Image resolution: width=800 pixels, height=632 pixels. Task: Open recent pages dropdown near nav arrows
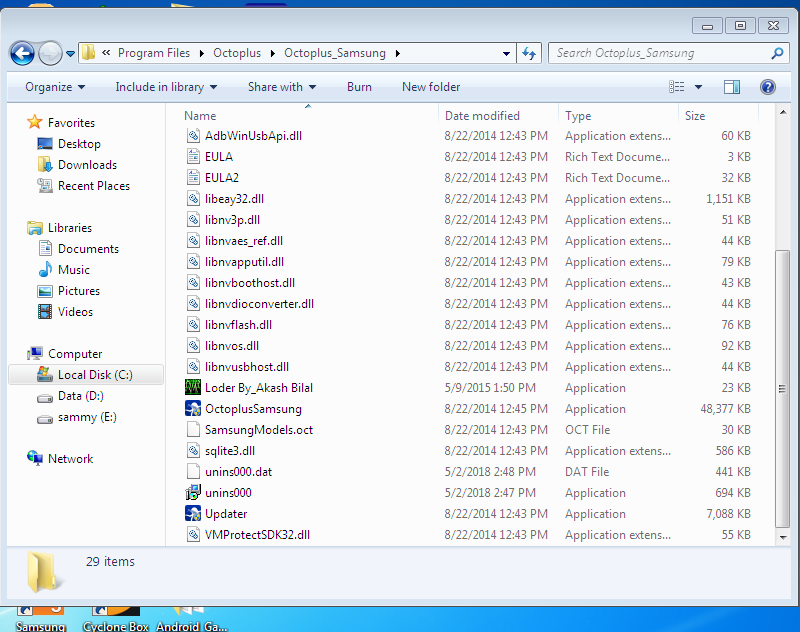click(70, 53)
